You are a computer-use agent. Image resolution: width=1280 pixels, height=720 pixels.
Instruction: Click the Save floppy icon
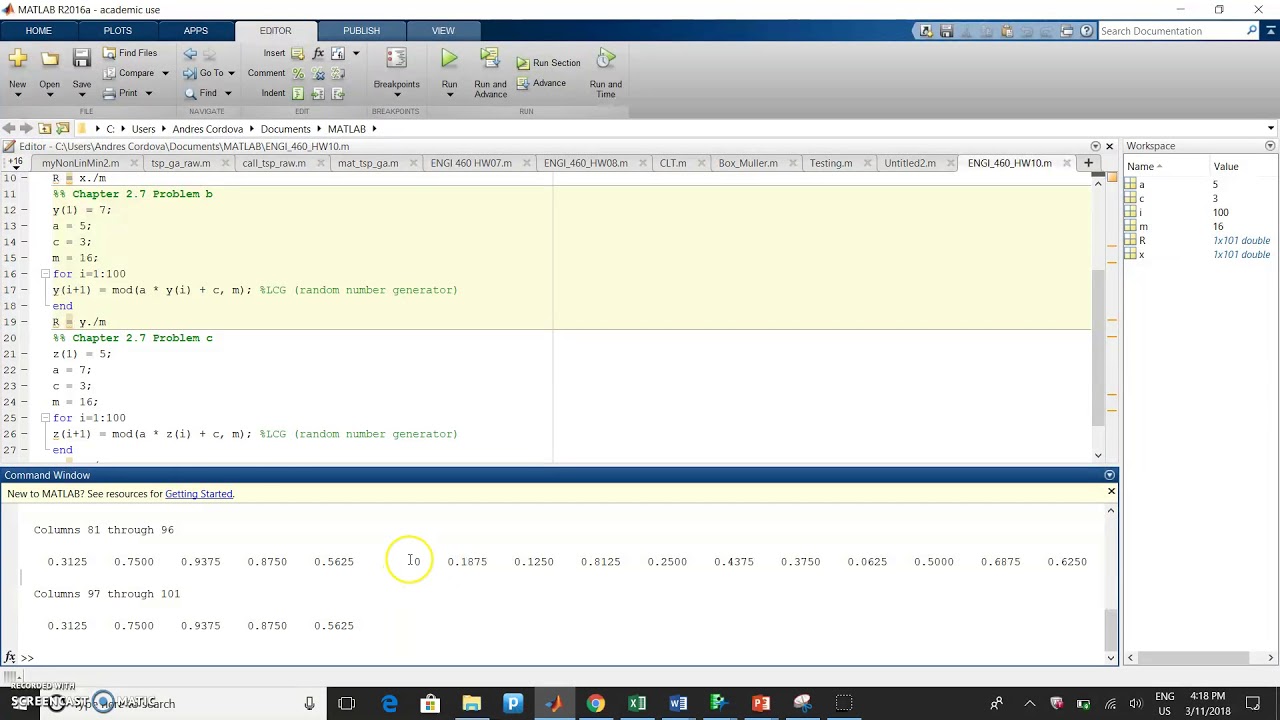tap(81, 59)
